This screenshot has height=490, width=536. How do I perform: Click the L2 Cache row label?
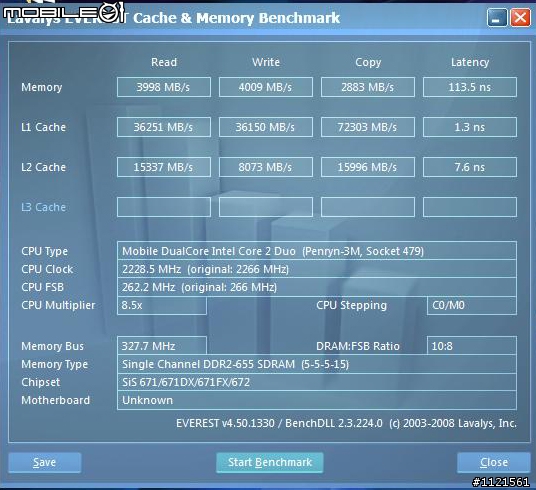43,167
